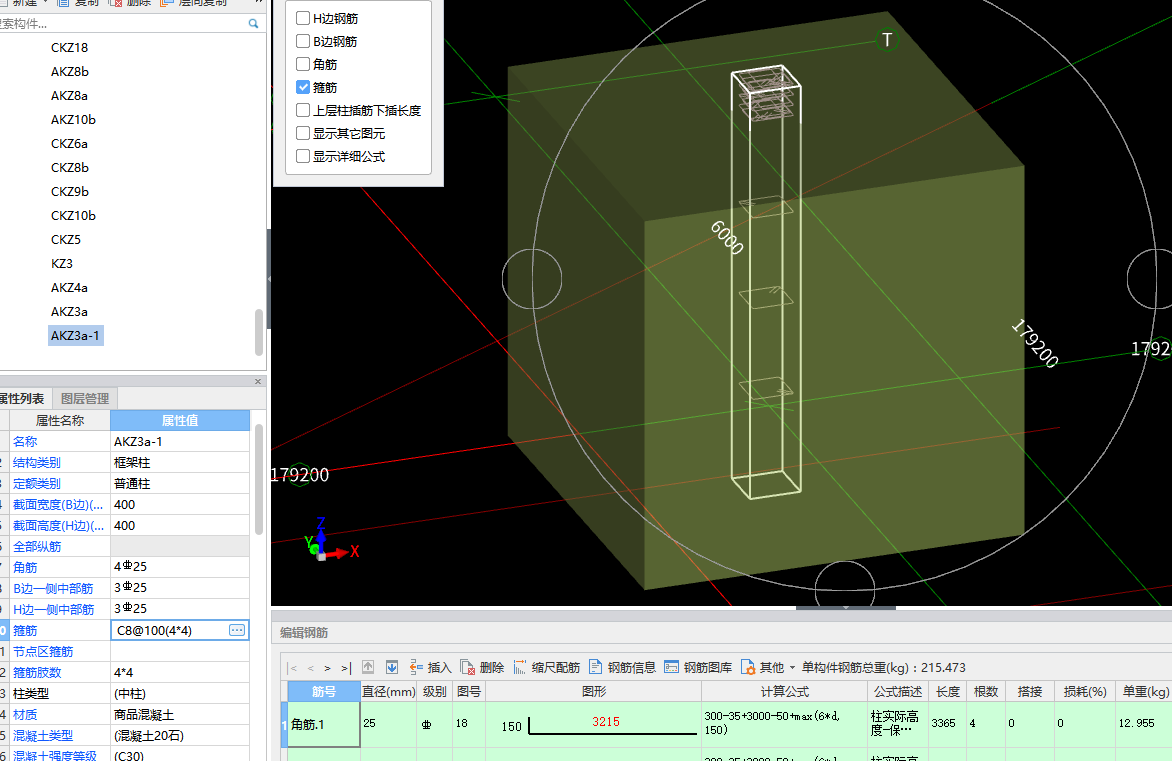Click into the component search field
This screenshot has height=761, width=1172.
point(123,24)
